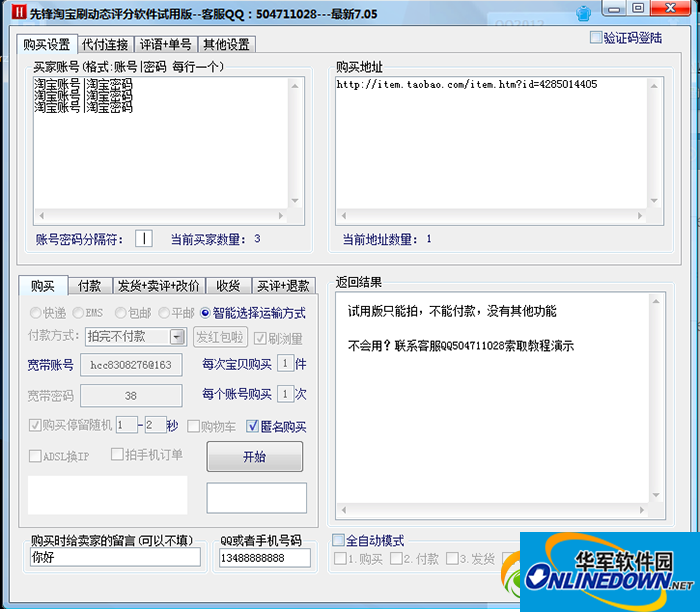Click the maximum seconds field showing 2
This screenshot has width=700, height=612.
click(156, 425)
